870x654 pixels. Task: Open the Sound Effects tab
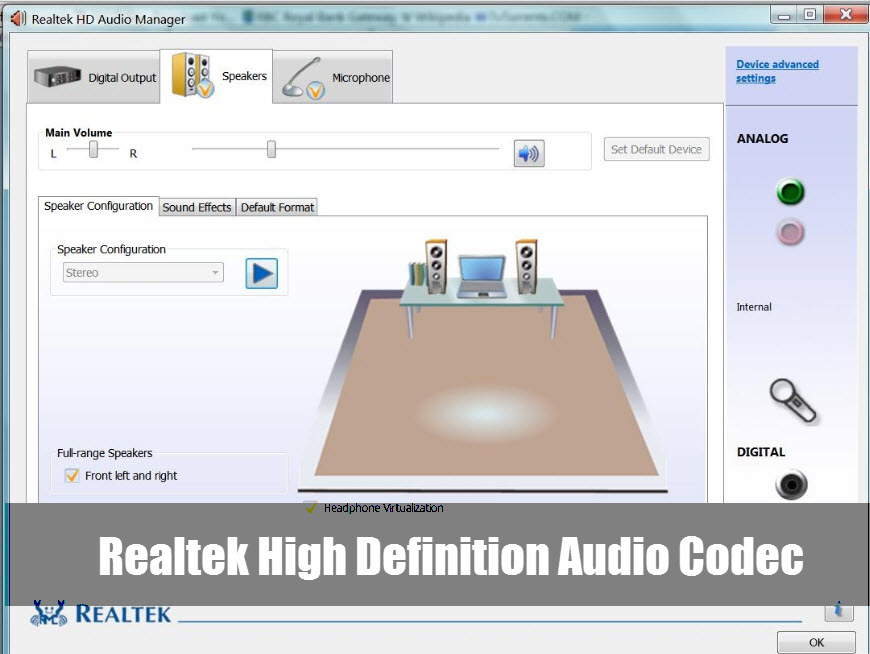[x=197, y=207]
